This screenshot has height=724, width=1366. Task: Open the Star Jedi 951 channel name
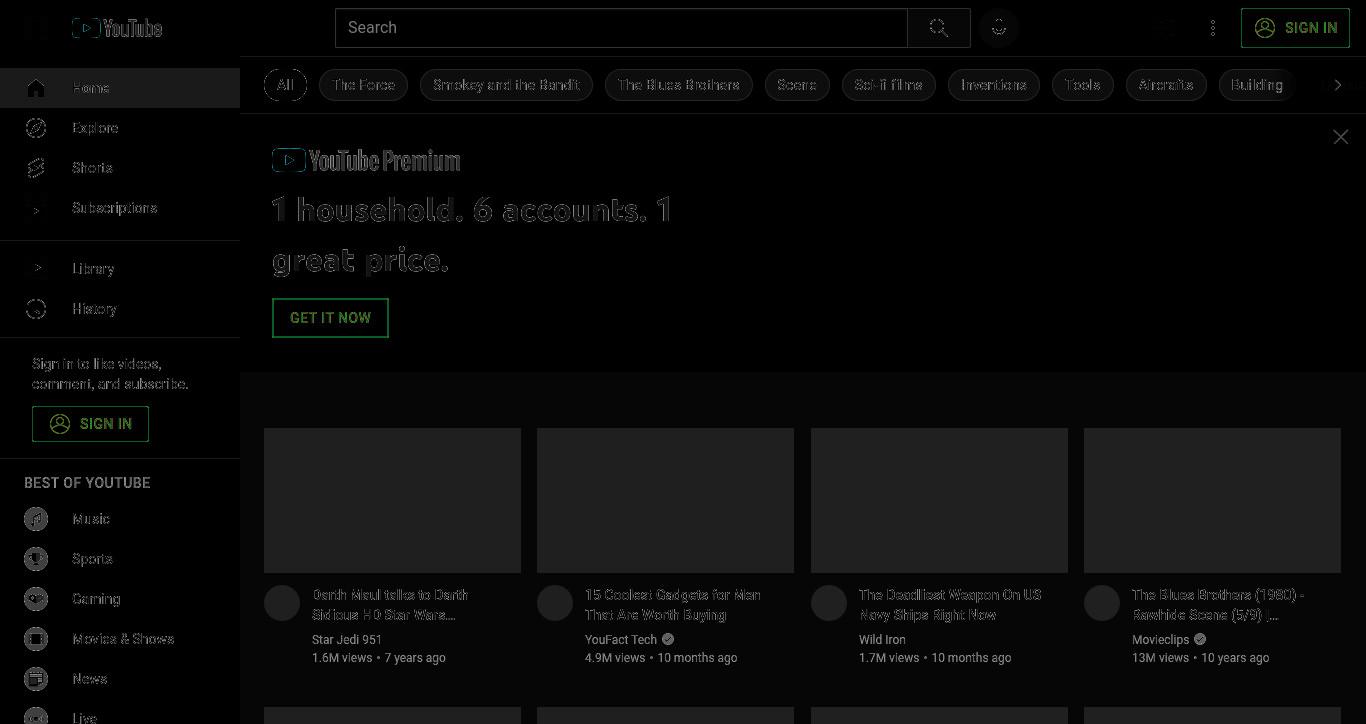tap(347, 640)
